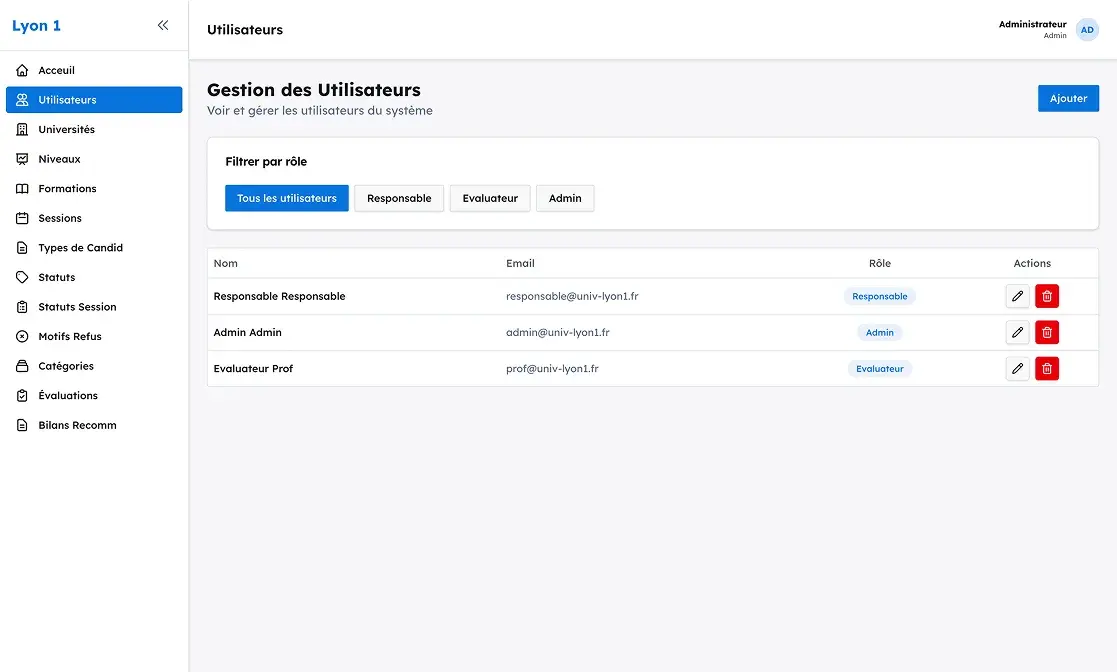Click the name Evaluateur Prof

tap(253, 368)
